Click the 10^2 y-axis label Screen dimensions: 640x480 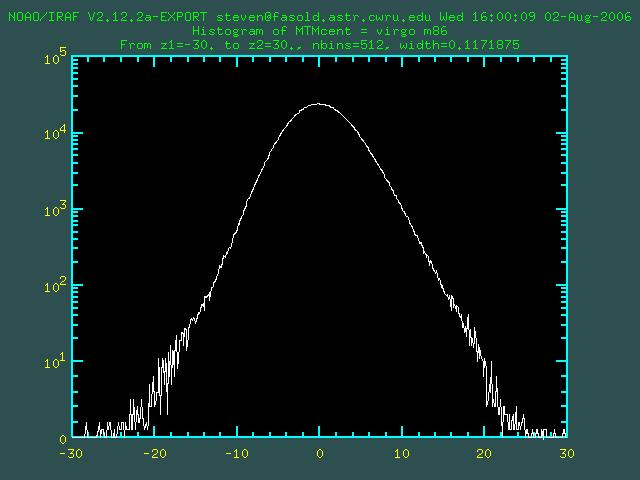tap(55, 285)
